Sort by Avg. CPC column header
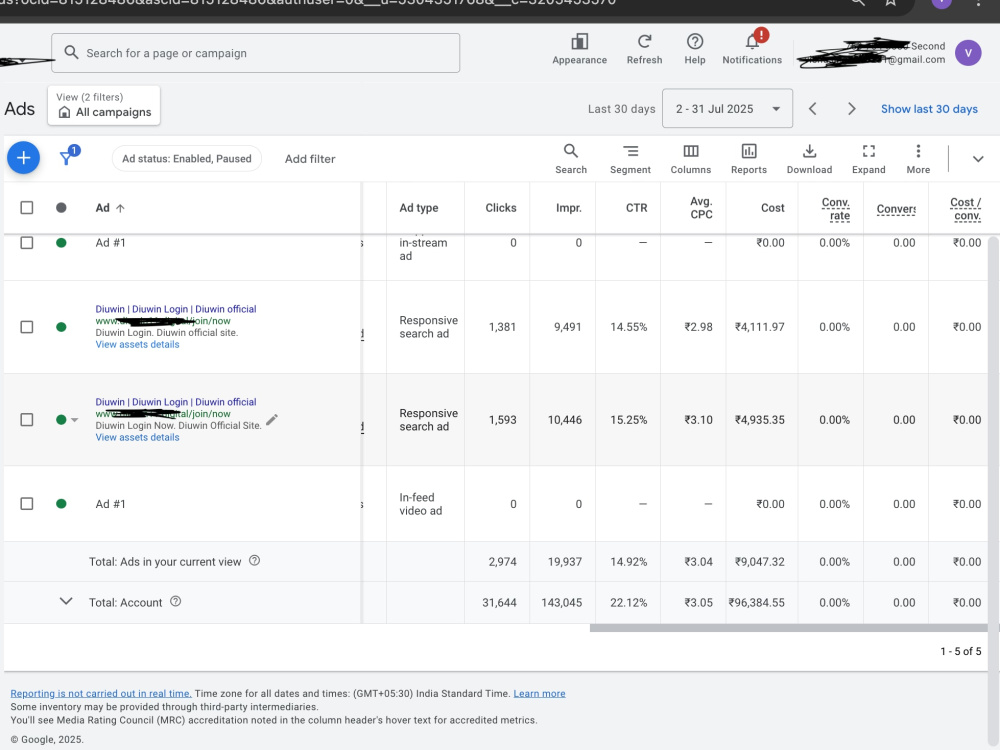The width and height of the screenshot is (1000, 750). coord(701,208)
